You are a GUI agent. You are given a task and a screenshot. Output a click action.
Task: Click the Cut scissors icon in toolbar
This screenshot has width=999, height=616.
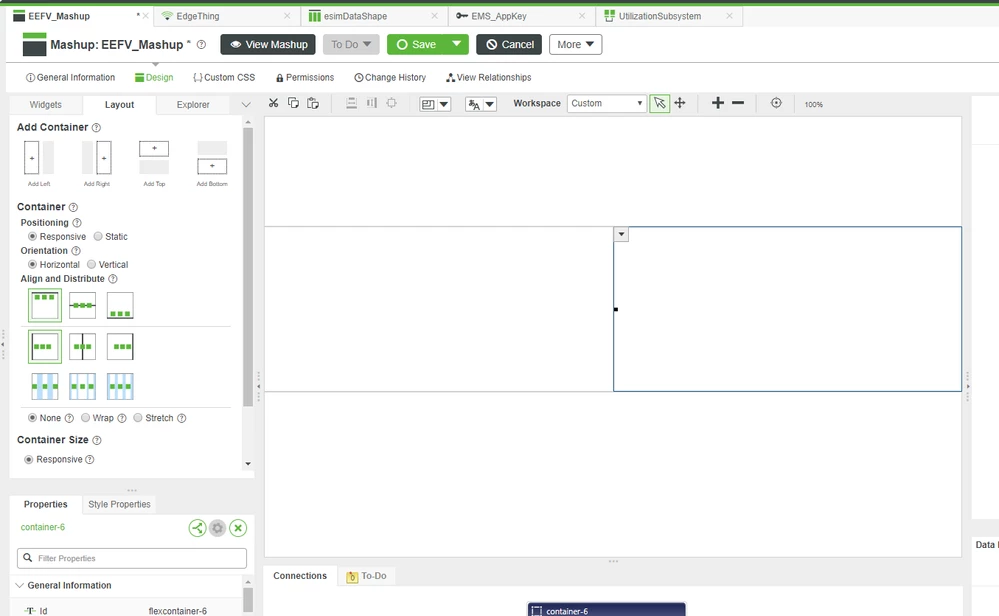(x=273, y=103)
